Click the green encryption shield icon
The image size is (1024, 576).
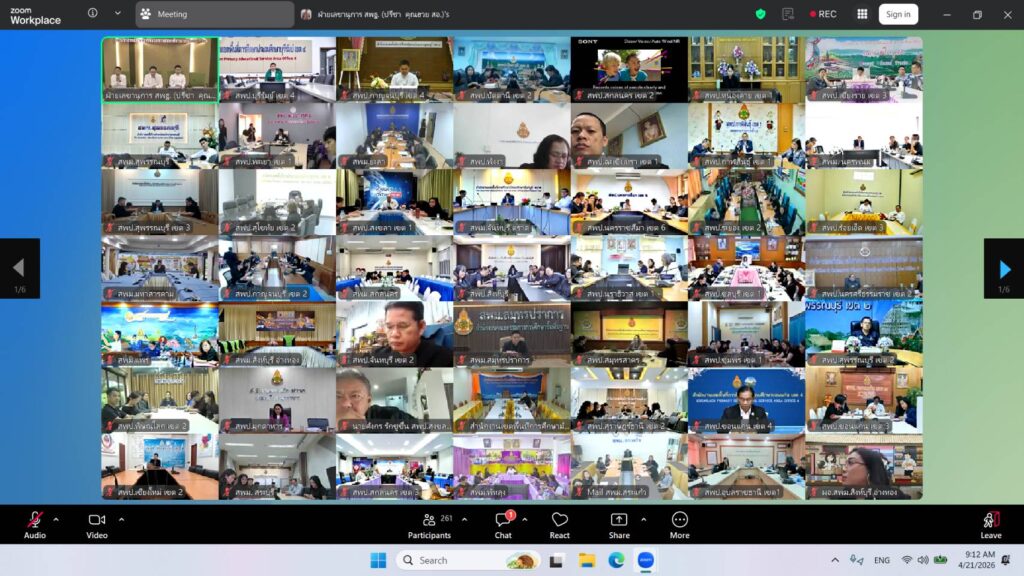tap(758, 13)
